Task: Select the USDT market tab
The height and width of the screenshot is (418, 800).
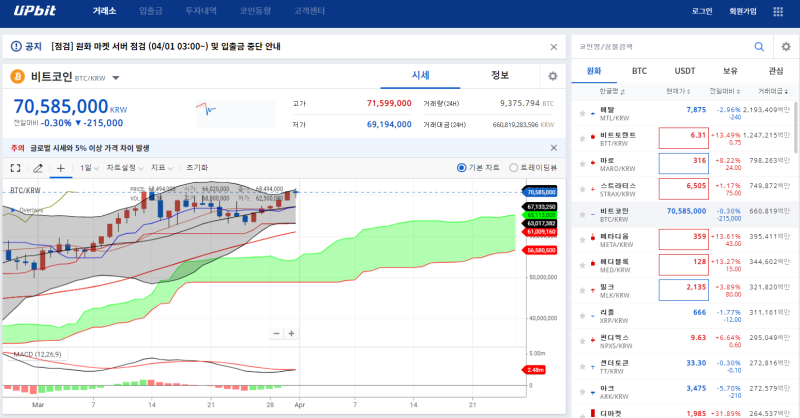Action: coord(685,71)
